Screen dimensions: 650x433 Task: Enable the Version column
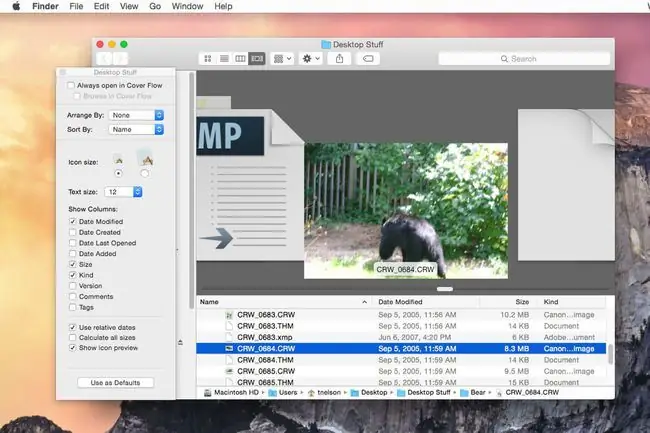point(73,286)
